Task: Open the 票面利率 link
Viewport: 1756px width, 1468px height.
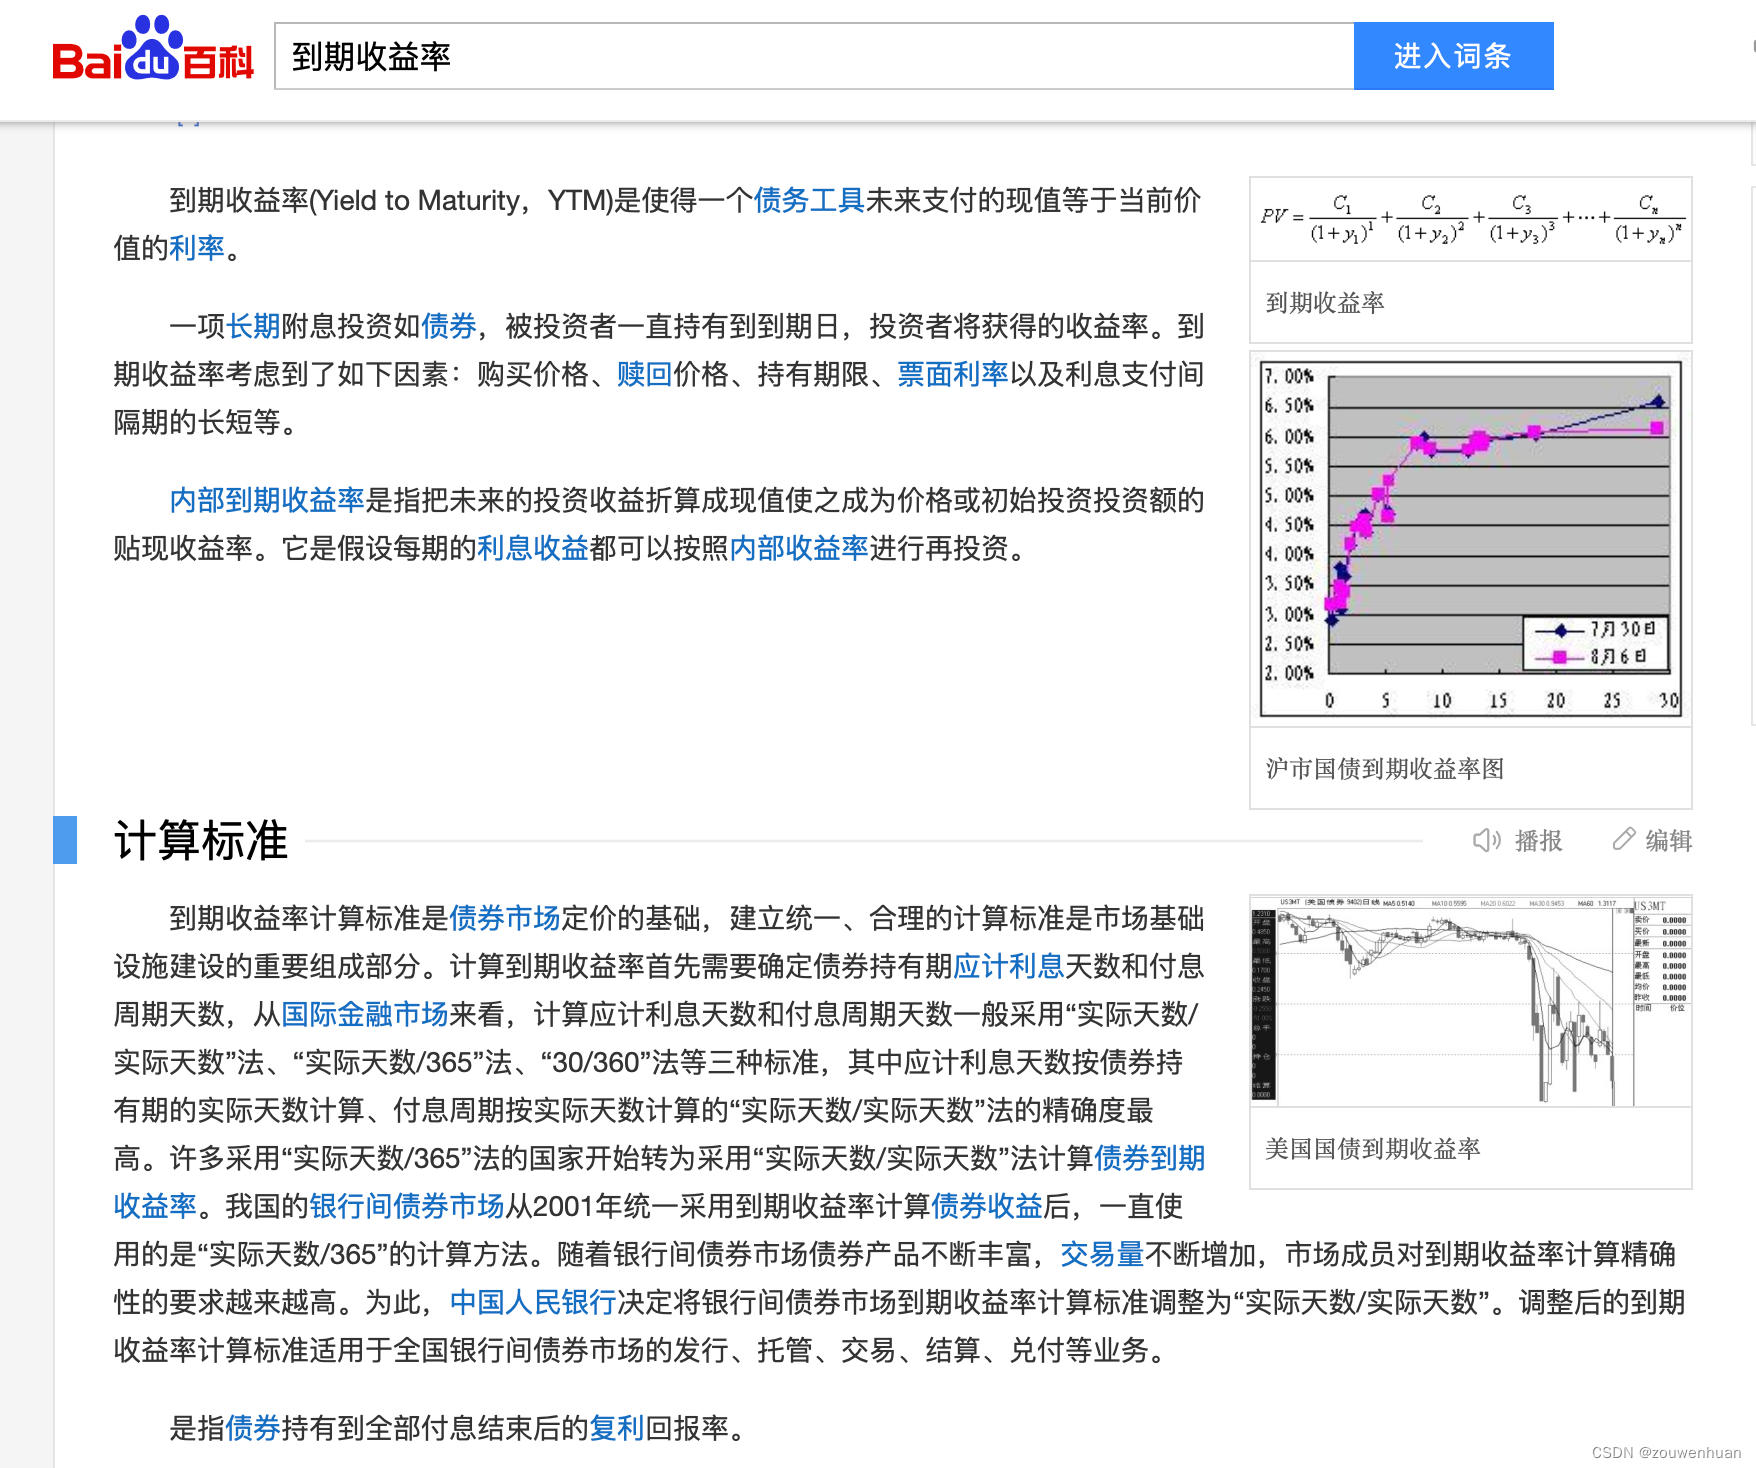Action: (x=953, y=374)
